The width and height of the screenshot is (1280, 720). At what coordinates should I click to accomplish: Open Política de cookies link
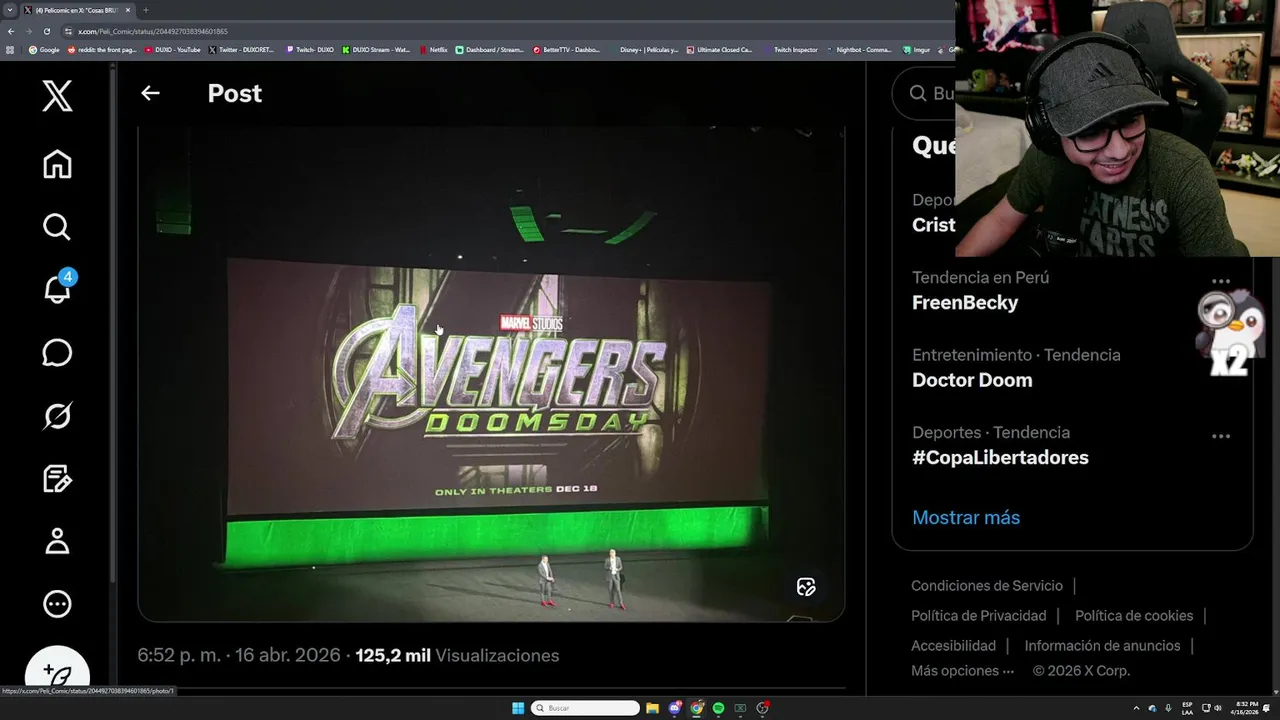[1134, 616]
